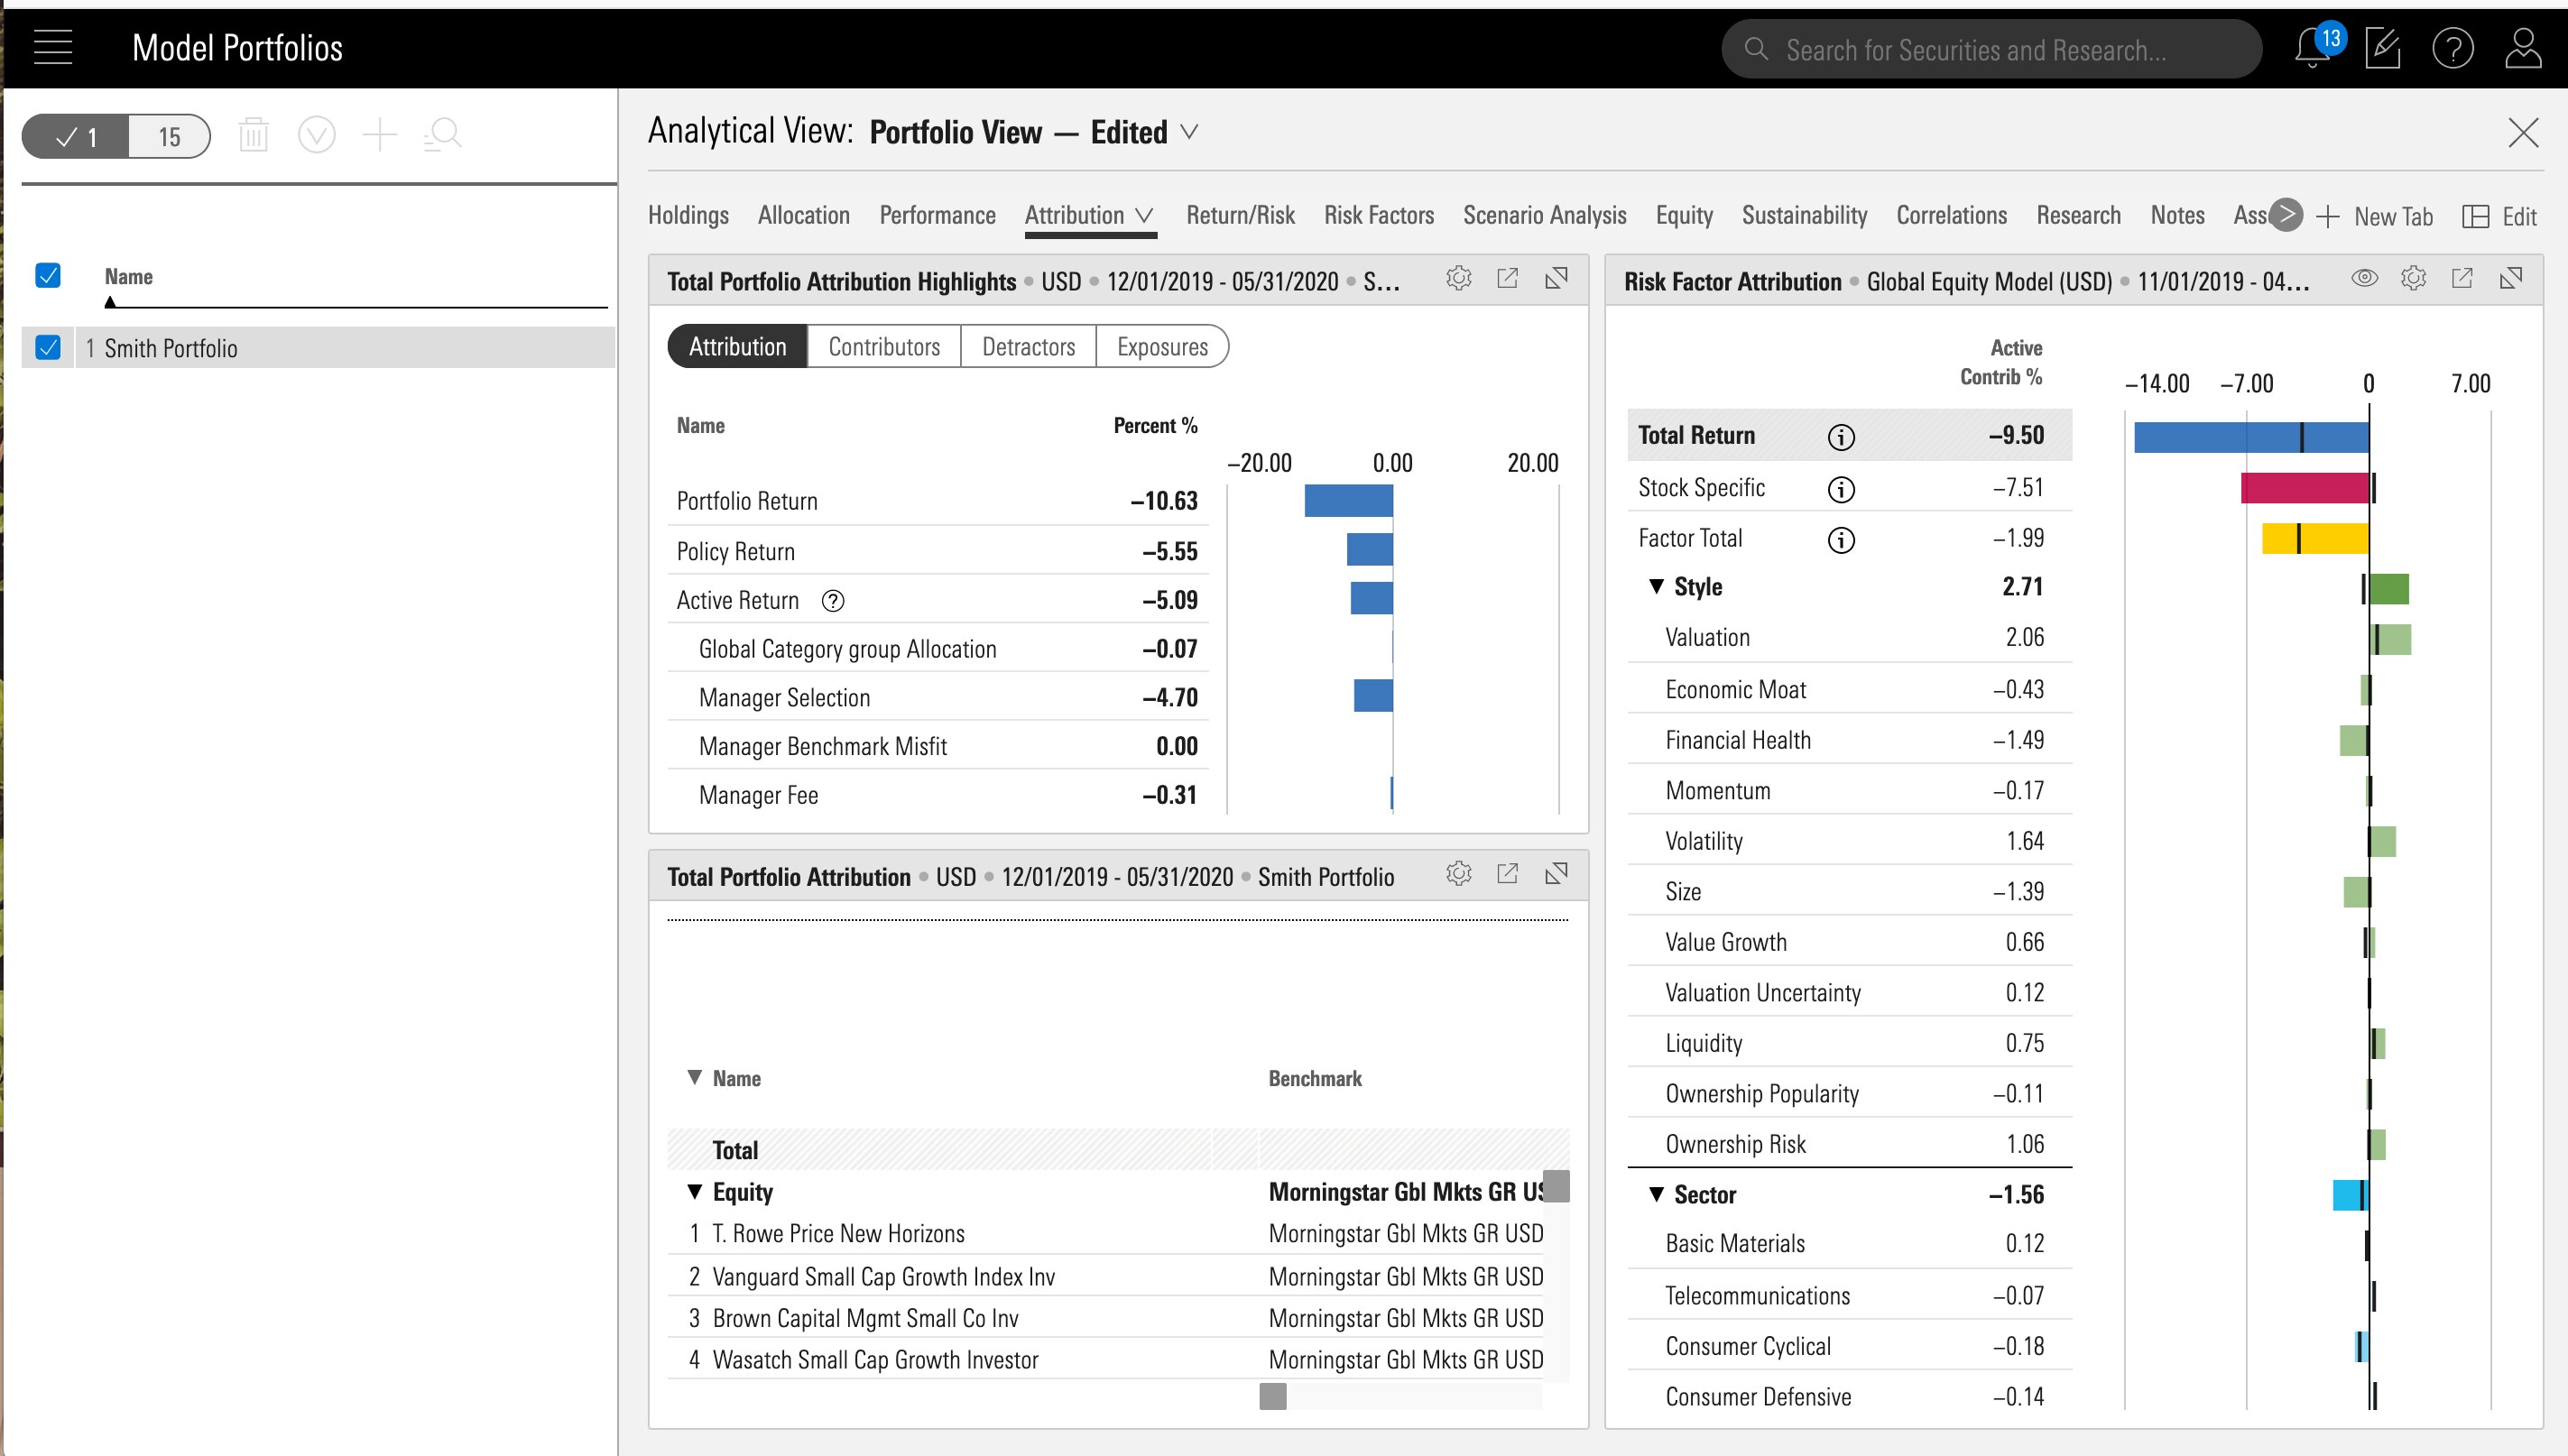Select the '15' all-items toggle
Viewport: 2568px width, 1456px height.
coord(170,136)
